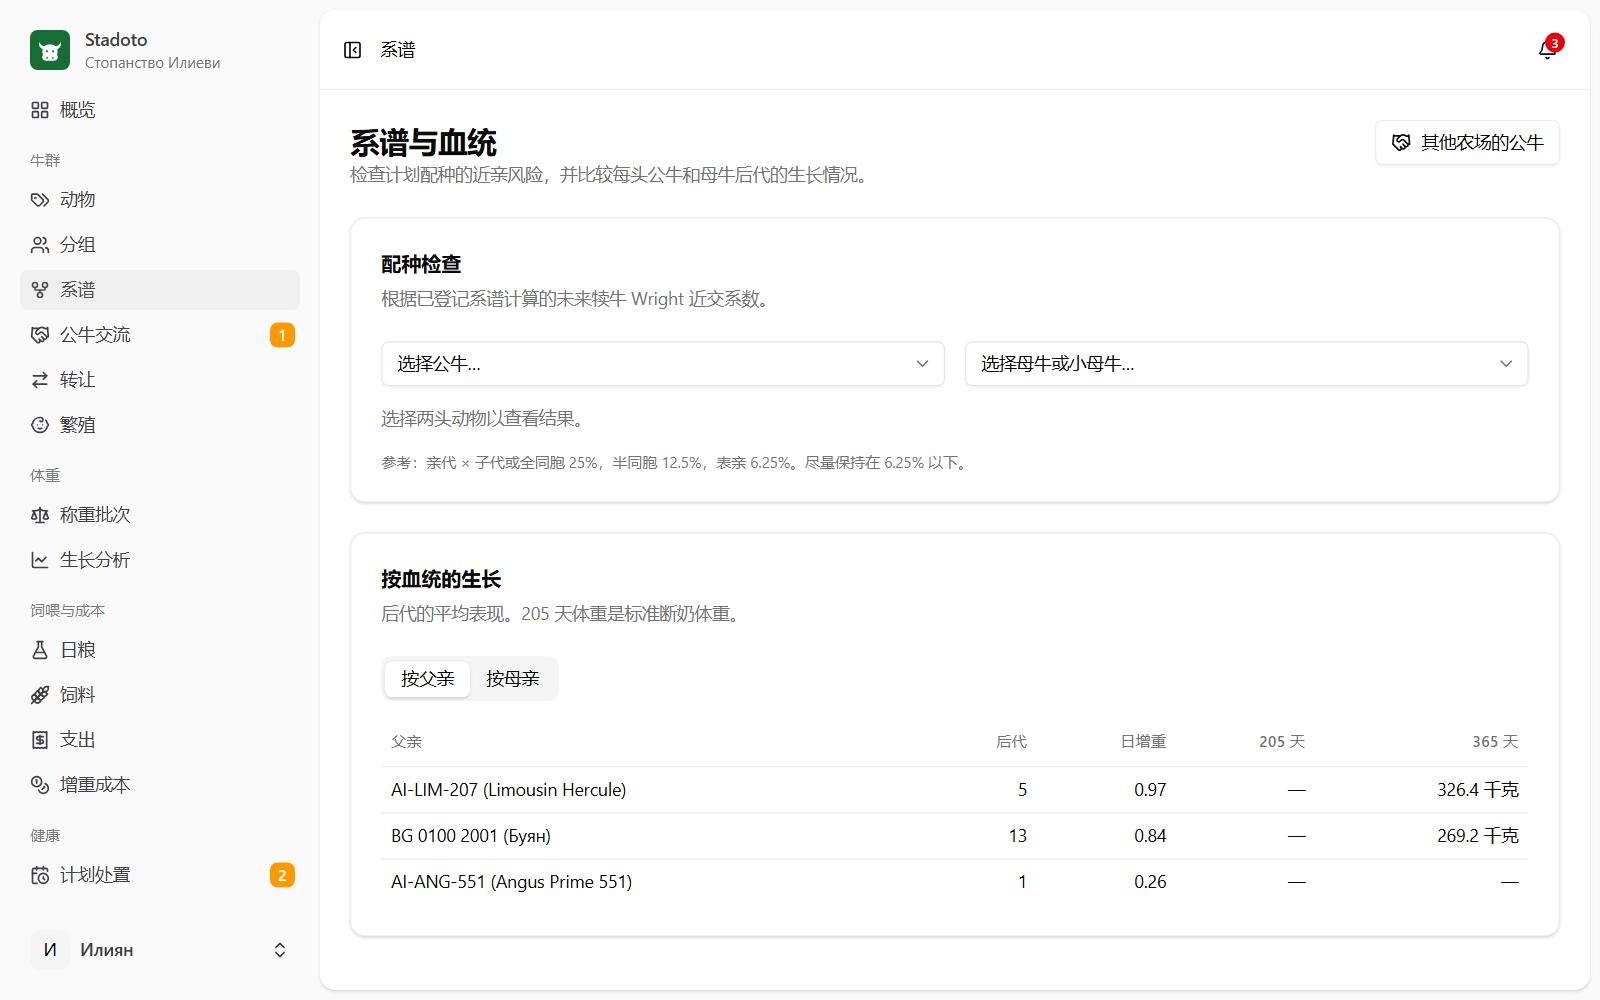Click the 后代 column header
Viewport: 1600px width, 1000px height.
[x=1011, y=742]
